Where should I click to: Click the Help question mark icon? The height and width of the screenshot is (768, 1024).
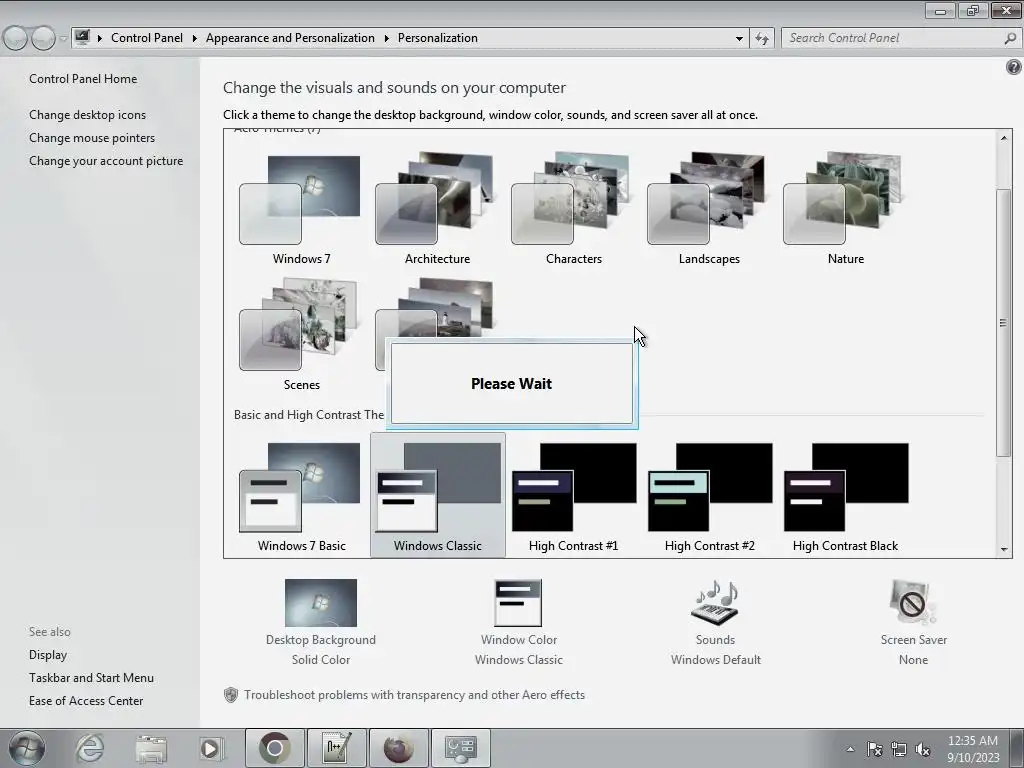click(x=1014, y=67)
